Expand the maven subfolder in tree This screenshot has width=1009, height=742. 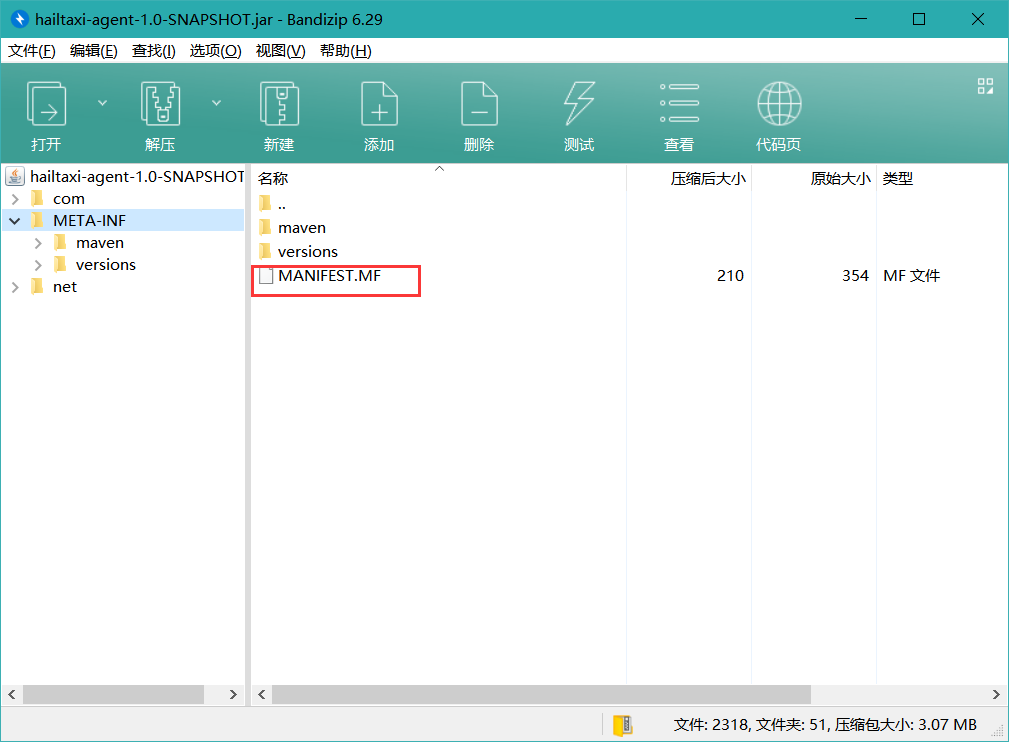click(38, 243)
